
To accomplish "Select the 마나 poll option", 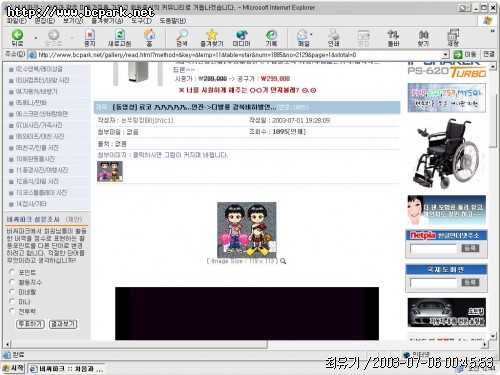I will pos(12,301).
